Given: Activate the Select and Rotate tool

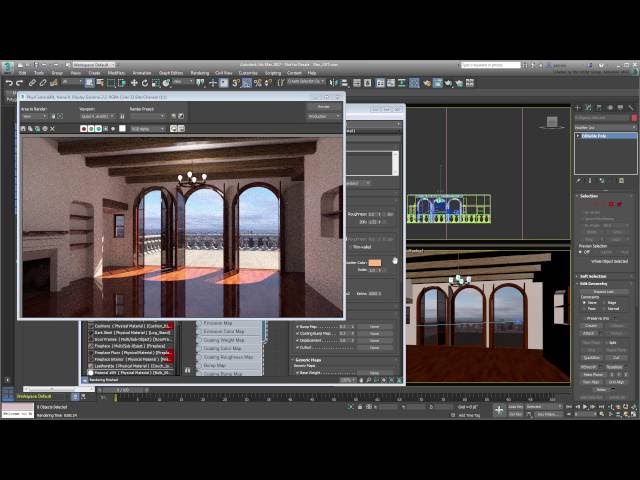Looking at the screenshot, I should pyautogui.click(x=144, y=83).
